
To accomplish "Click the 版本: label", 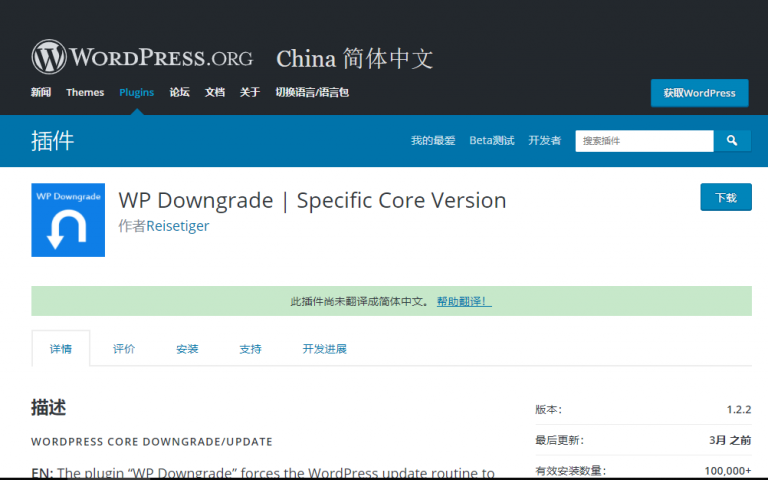I will (x=549, y=409).
